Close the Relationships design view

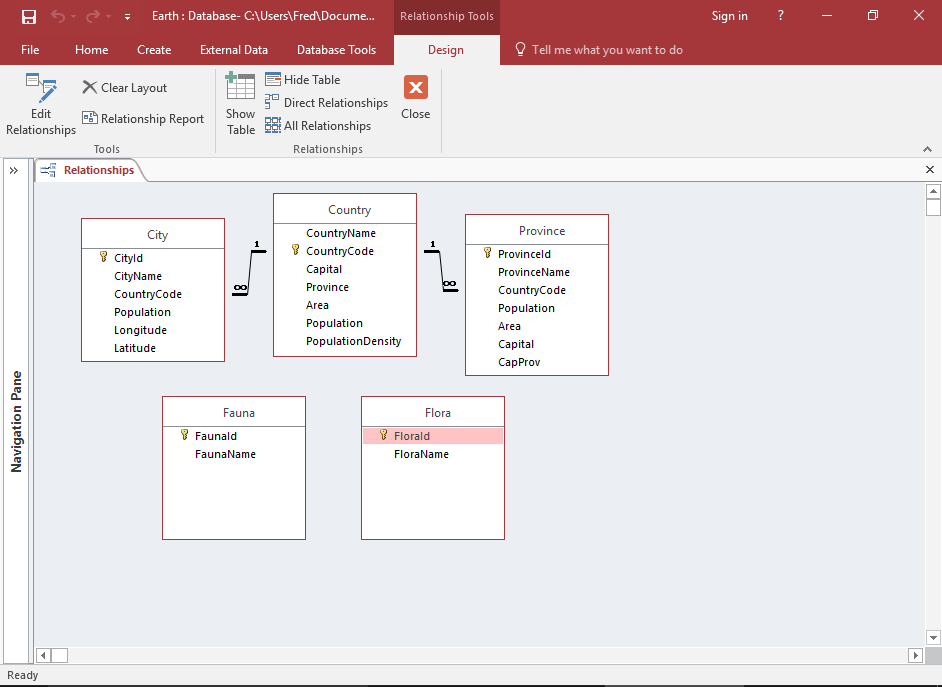click(415, 98)
